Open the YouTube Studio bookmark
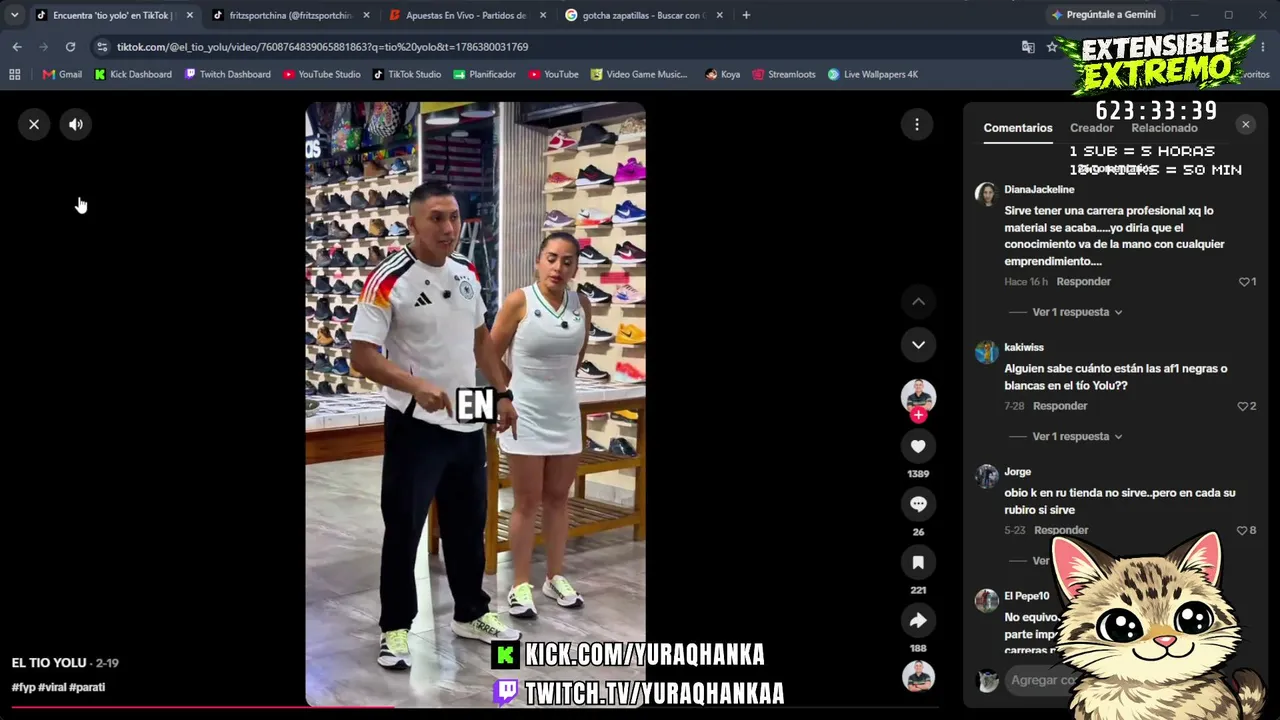The width and height of the screenshot is (1280, 720). [321, 74]
